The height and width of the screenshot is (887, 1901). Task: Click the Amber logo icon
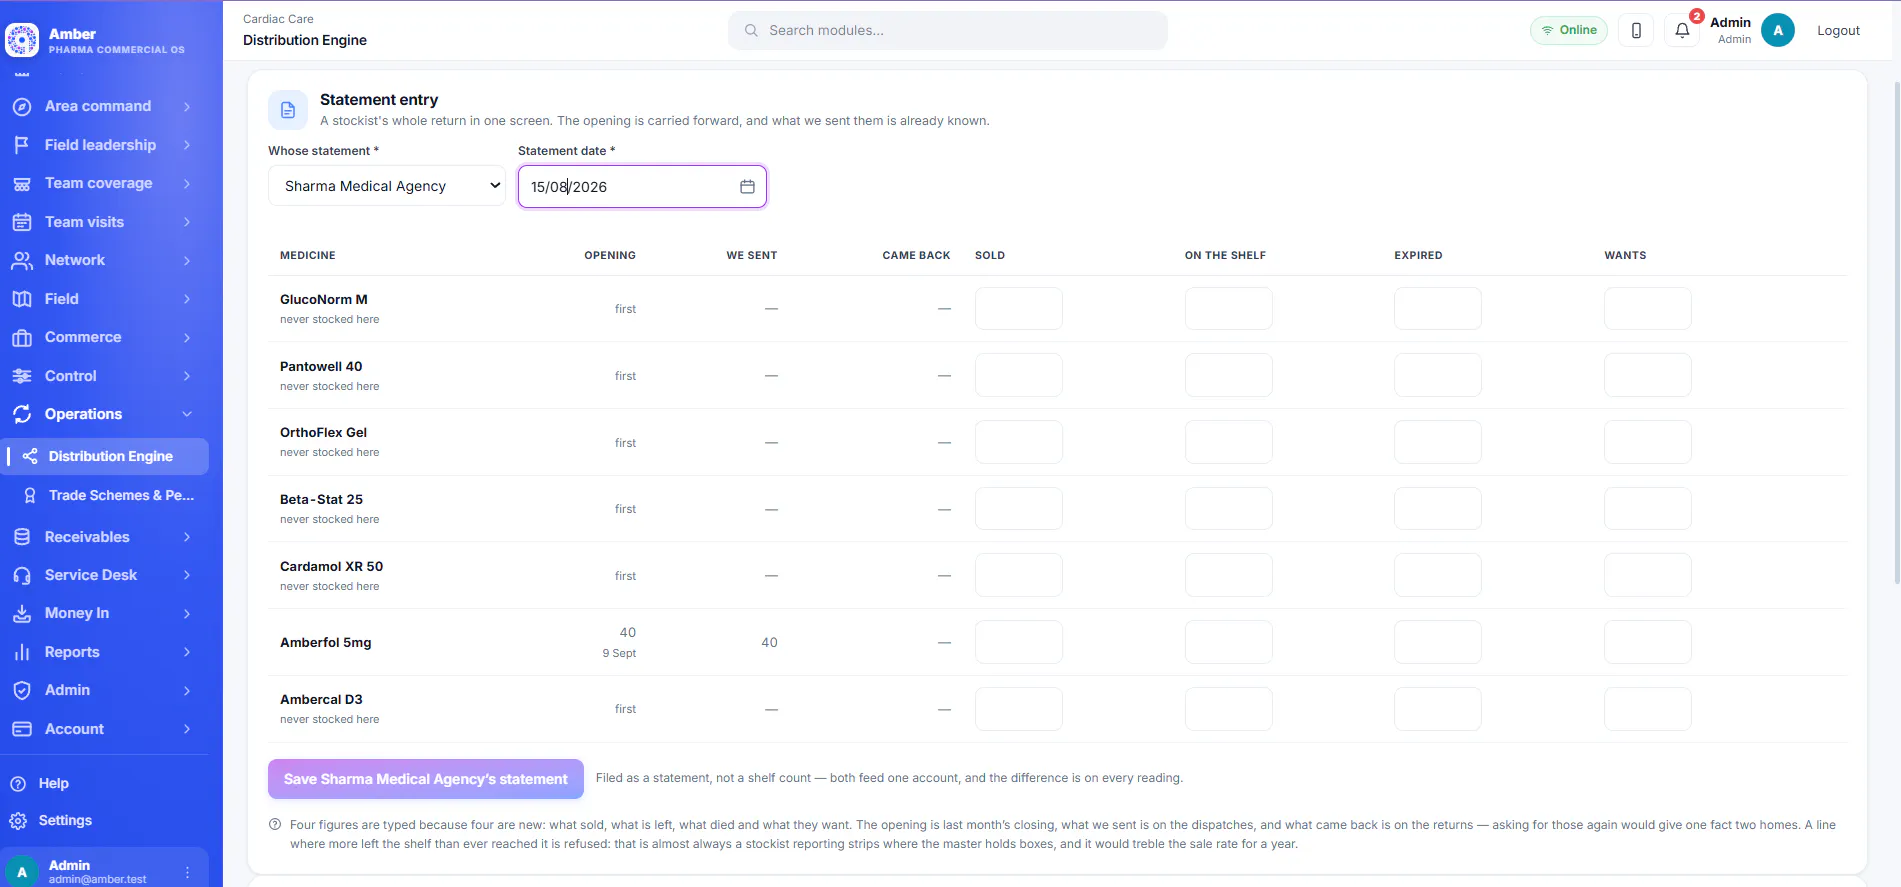coord(22,40)
